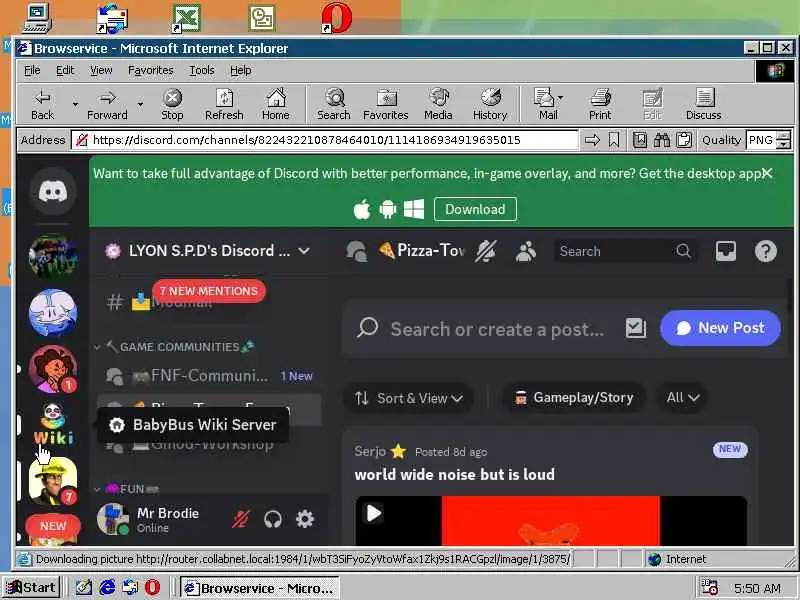Open the guidelines checklist icon beside post search
This screenshot has height=600, width=800.
click(636, 328)
